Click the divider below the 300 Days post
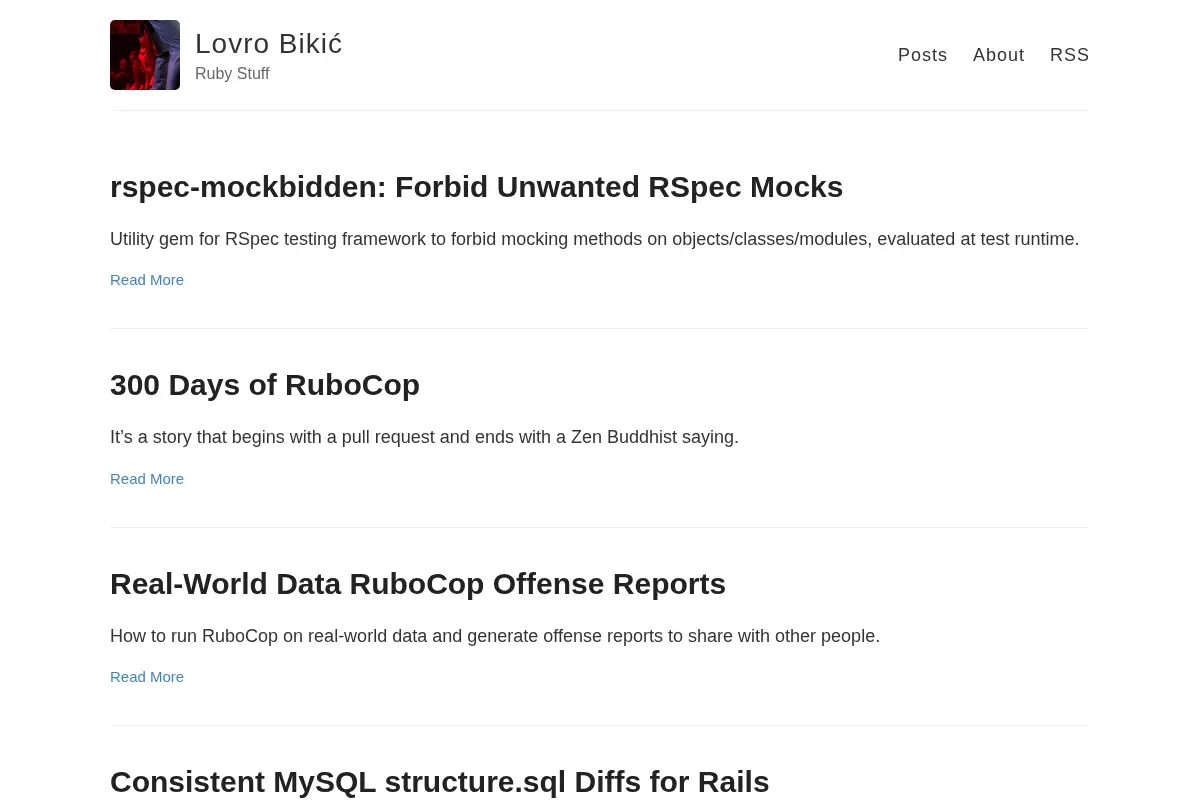 coord(599,527)
